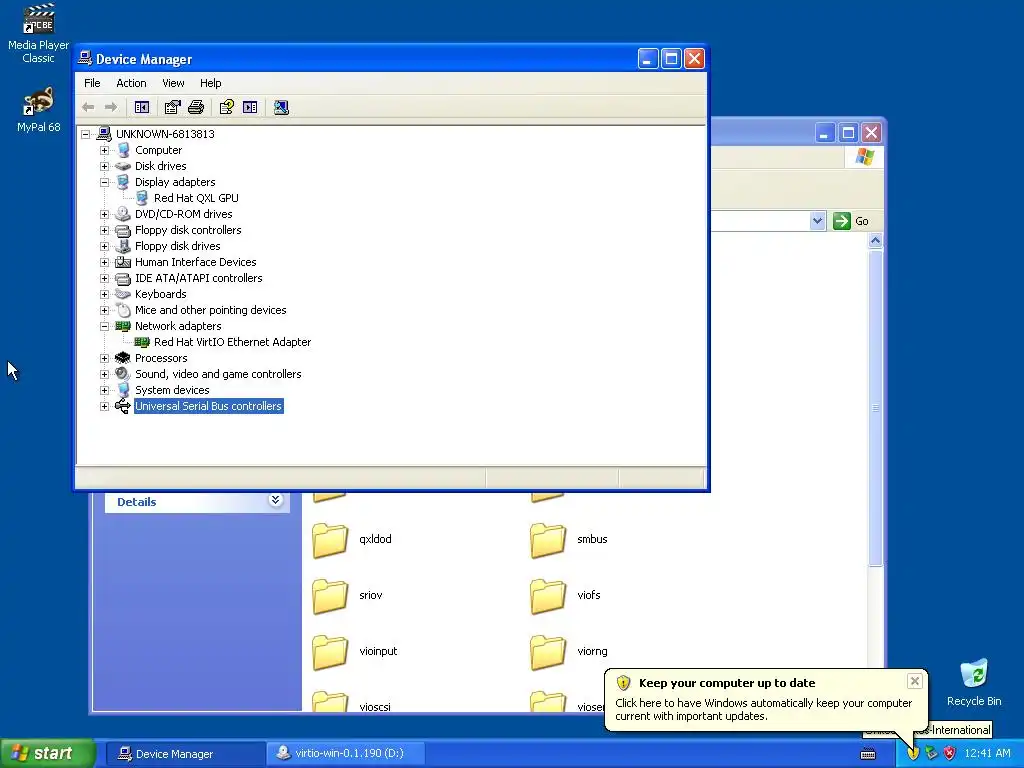Expand the Computer tree node

pyautogui.click(x=104, y=150)
